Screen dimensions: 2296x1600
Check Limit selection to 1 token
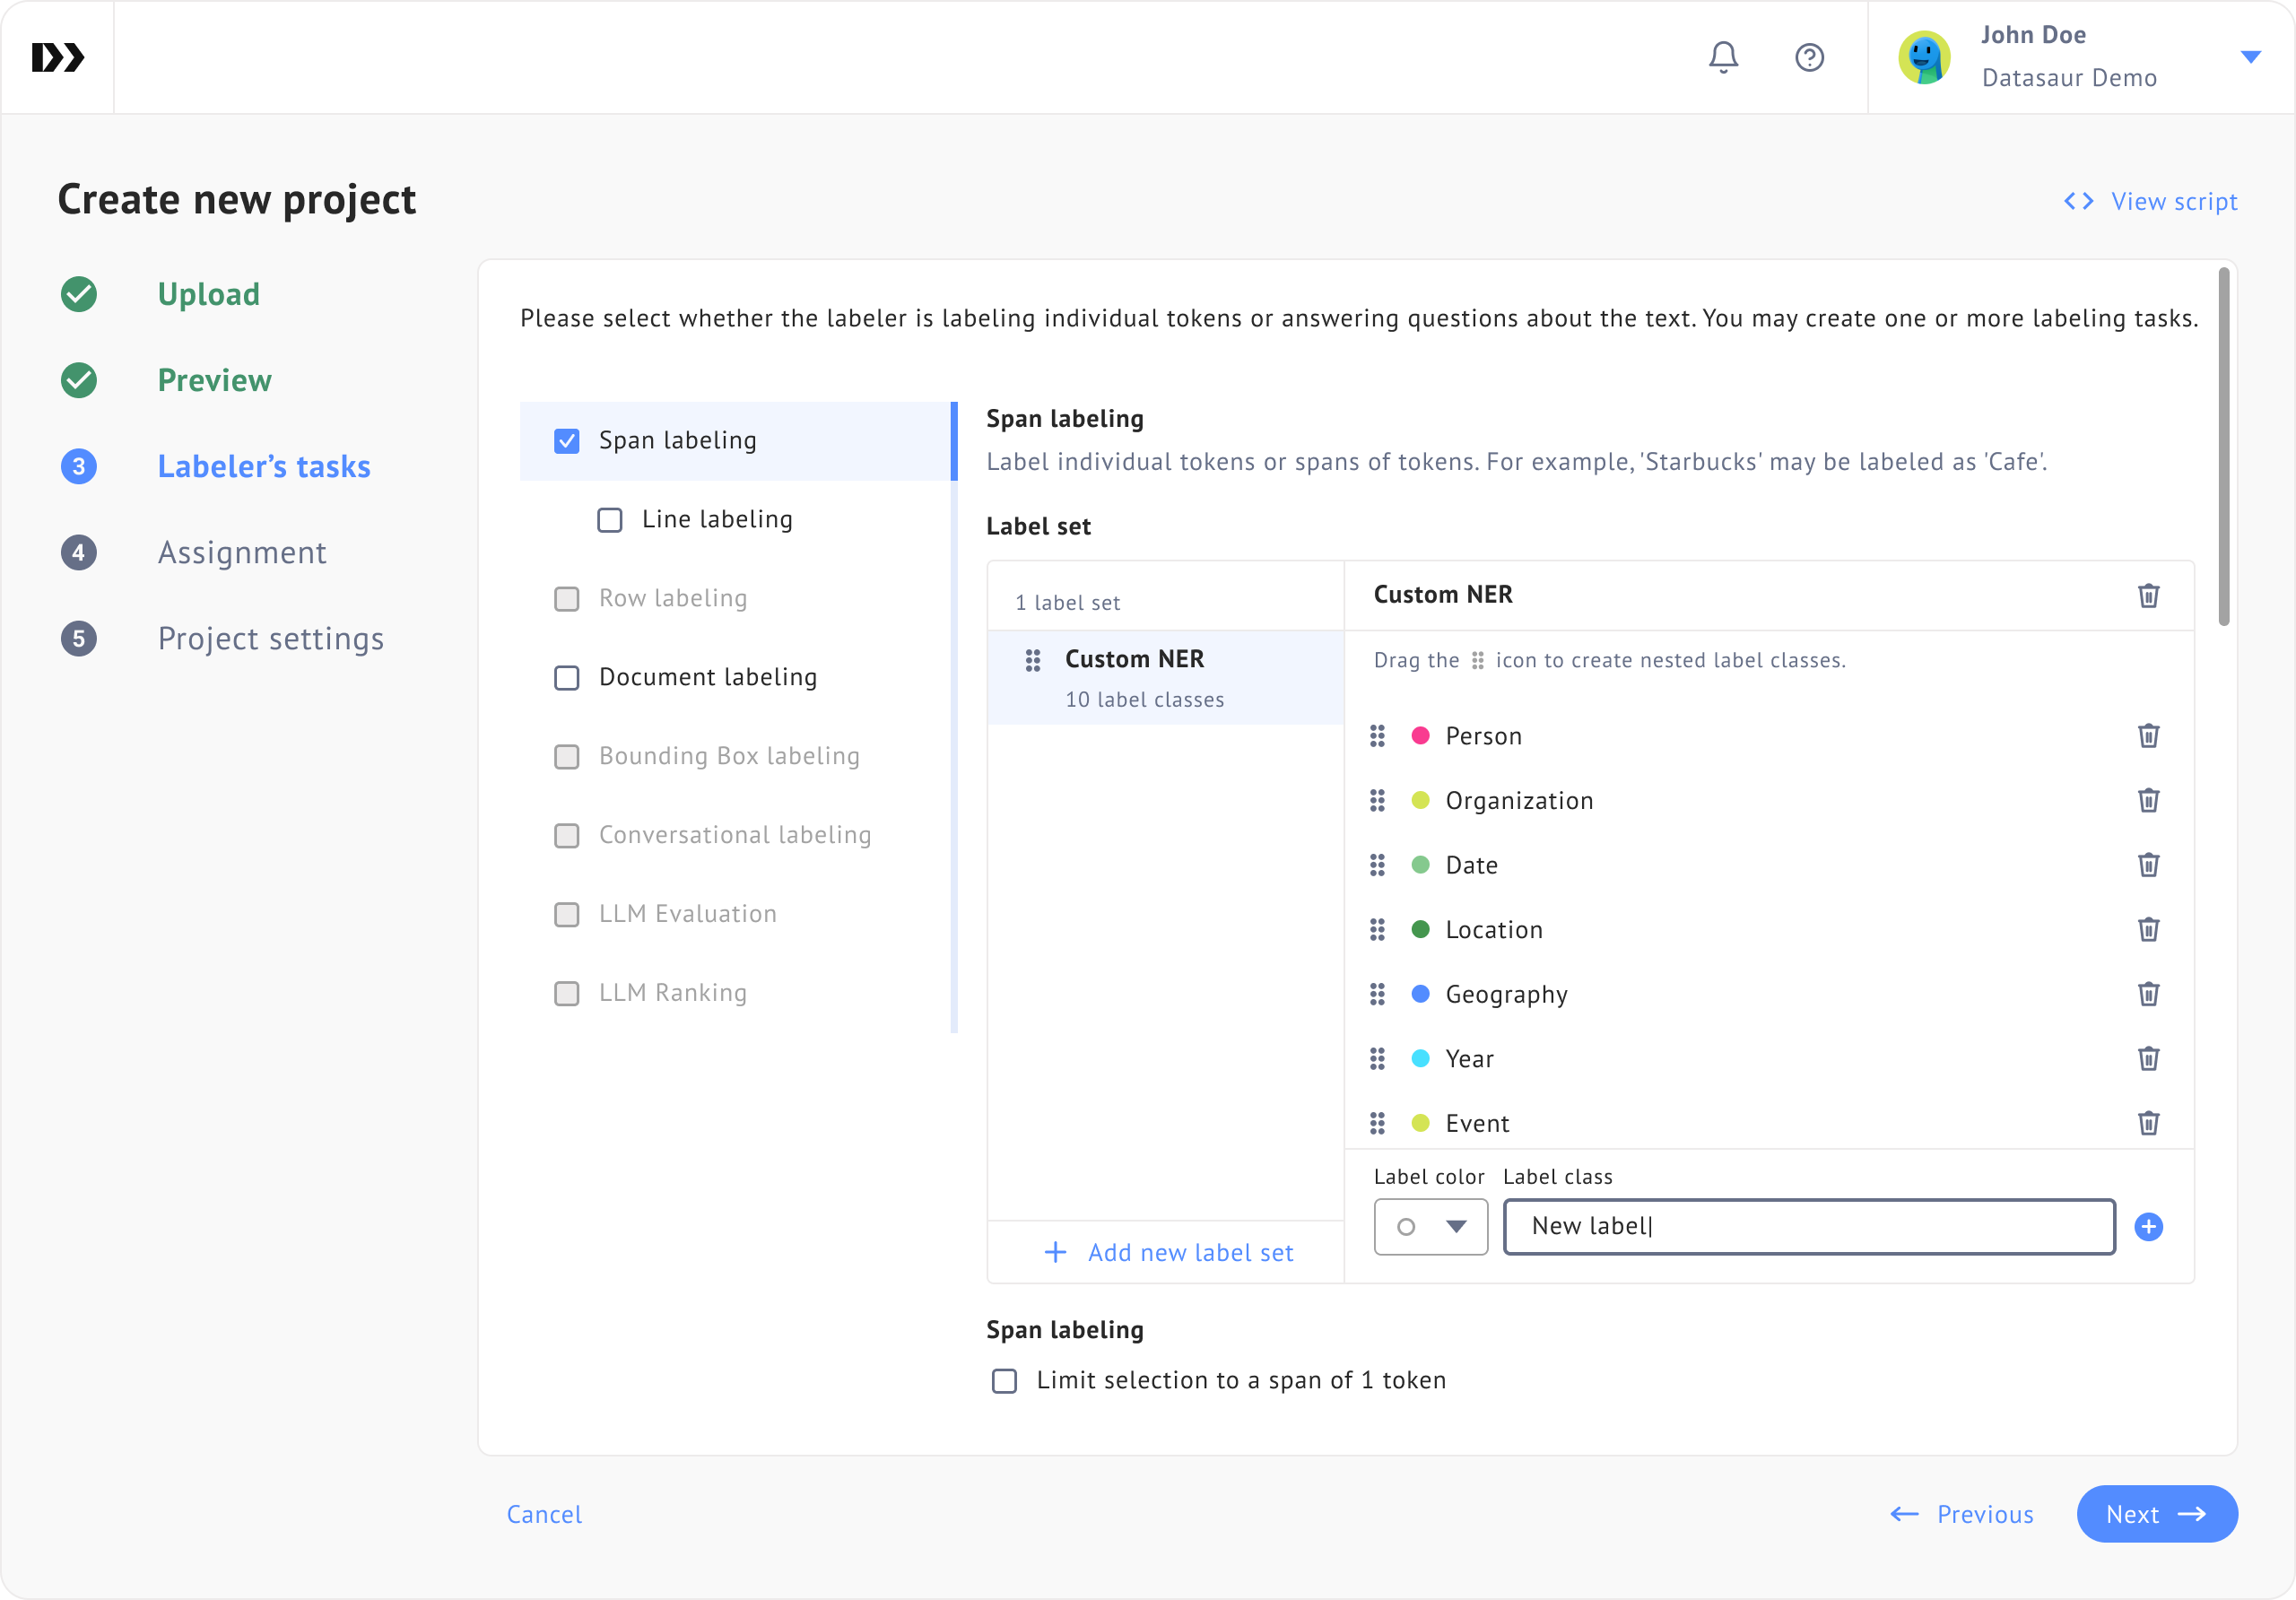point(1004,1381)
